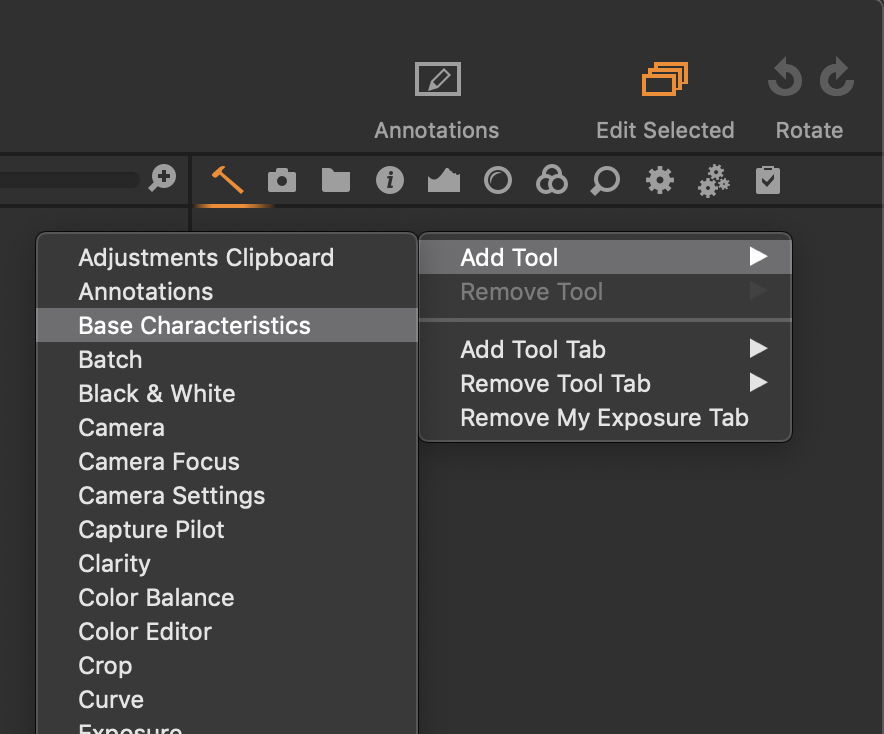
Task: Click Remove My Exposure Tab
Action: (603, 417)
